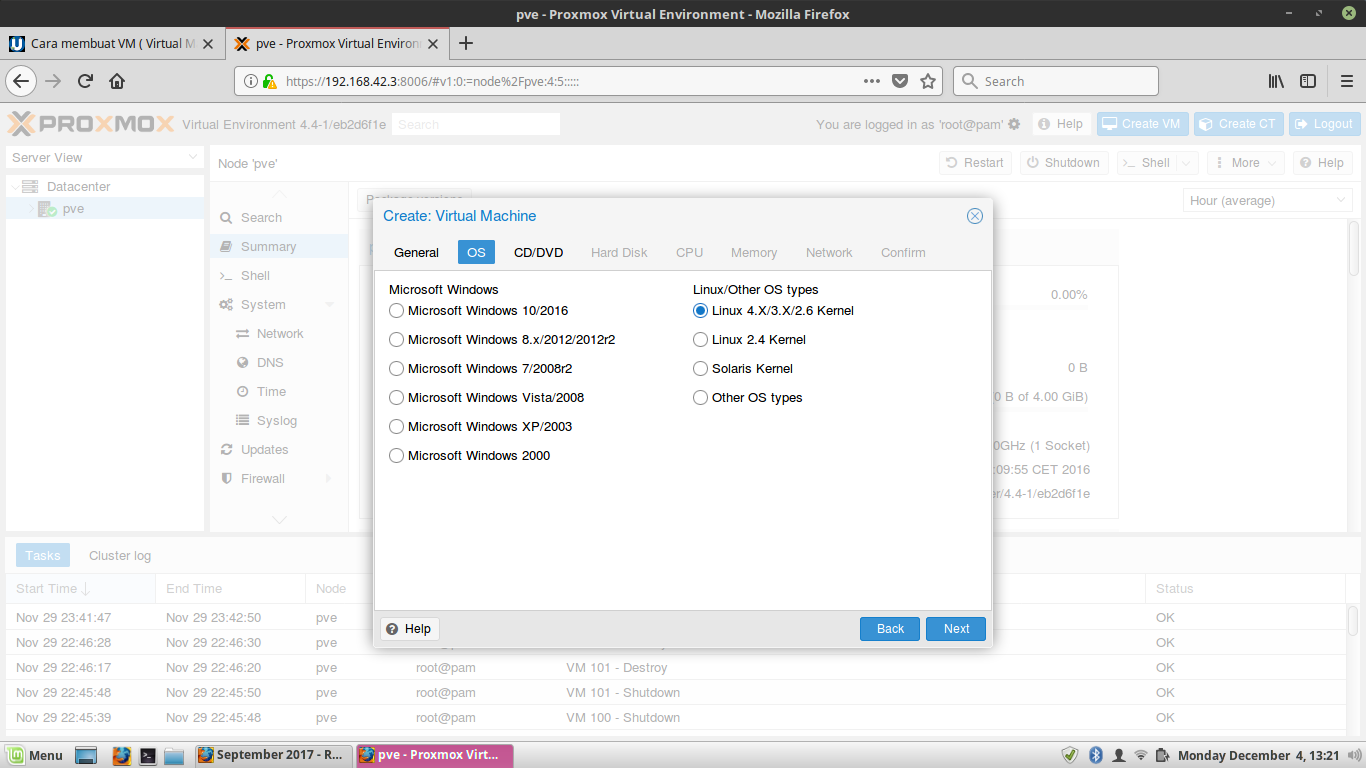Select Linux 4.X/3.X/2.6 Kernel radio

pos(701,311)
